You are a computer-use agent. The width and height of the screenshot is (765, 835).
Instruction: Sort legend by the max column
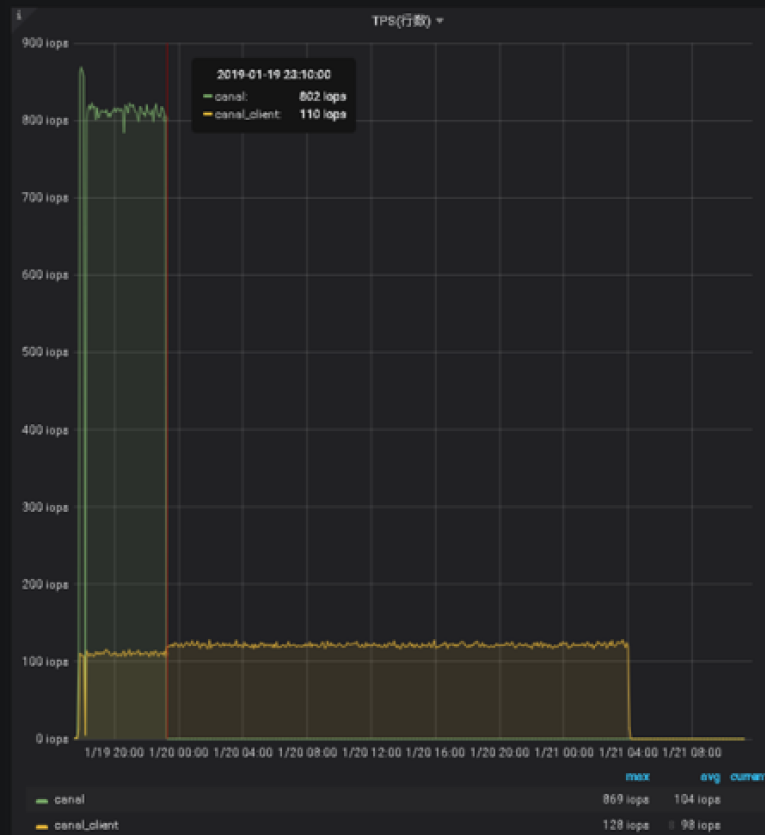[637, 776]
